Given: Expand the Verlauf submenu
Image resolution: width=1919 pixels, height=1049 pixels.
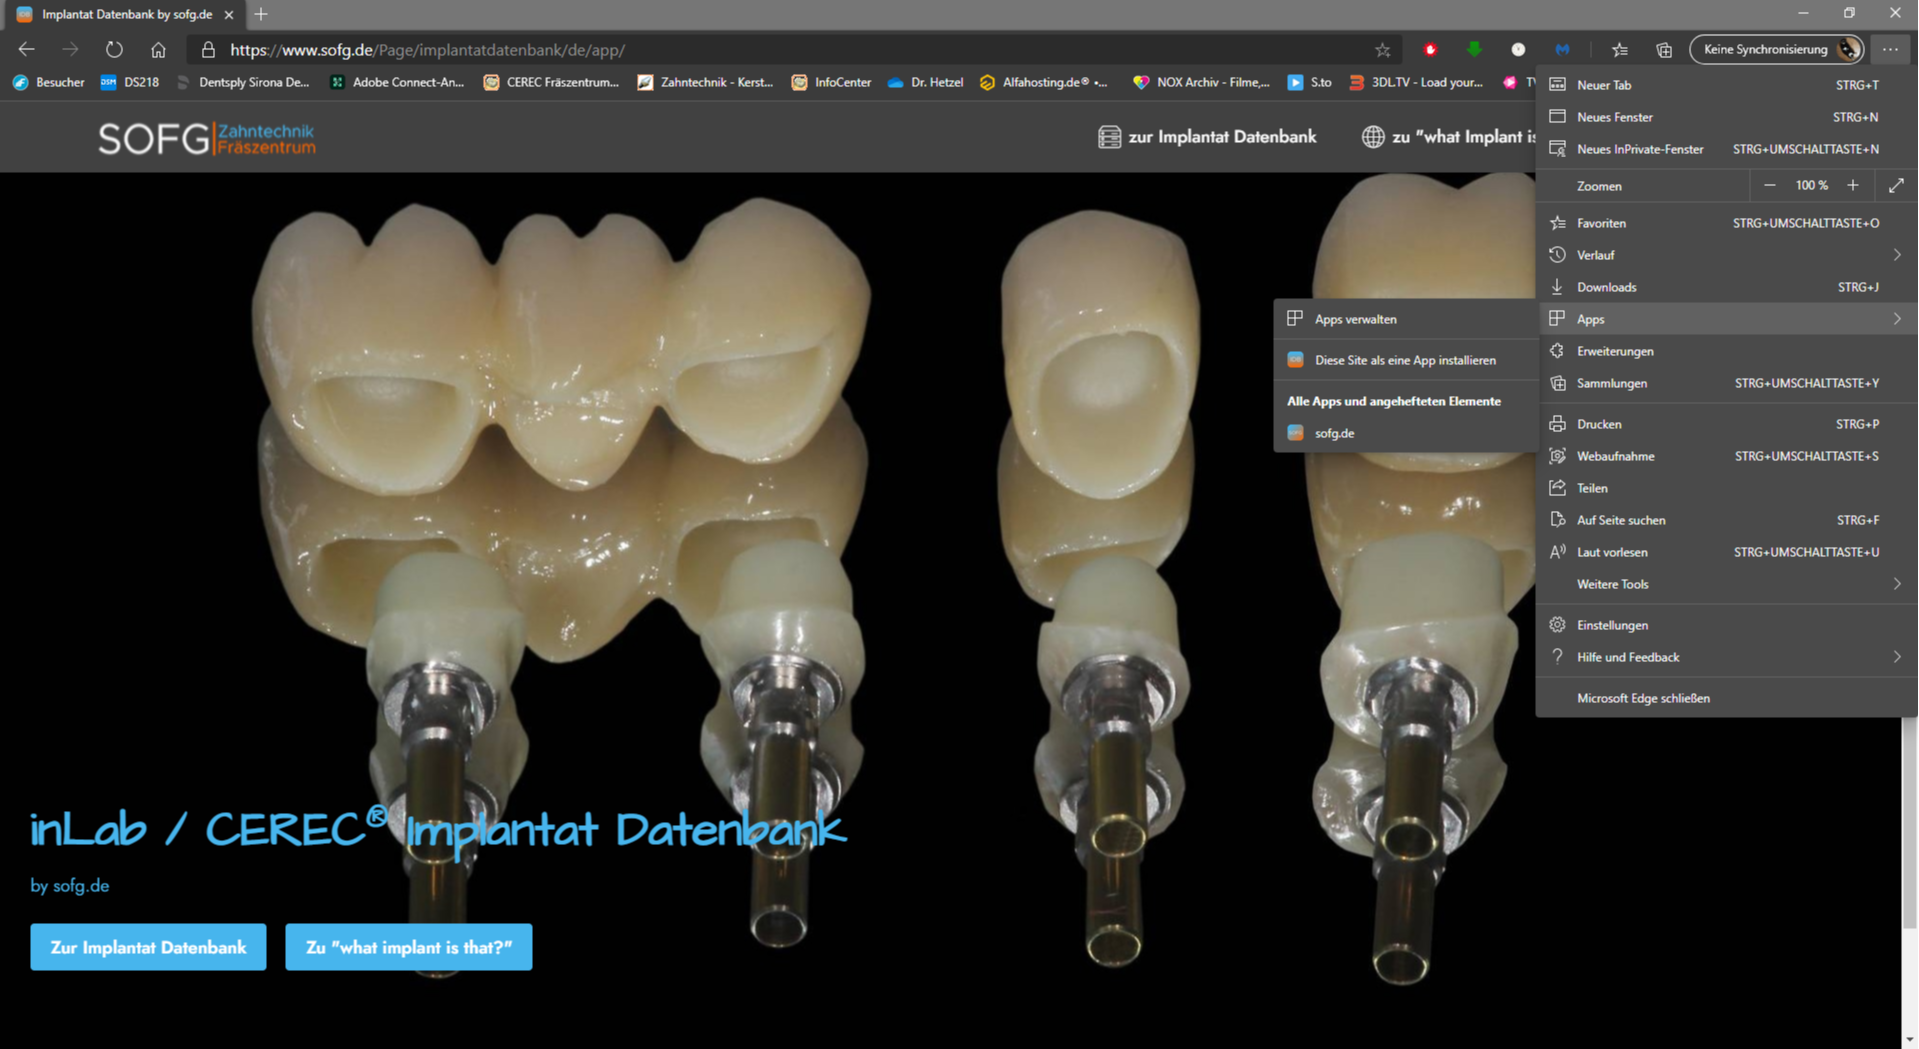Looking at the screenshot, I should (1896, 255).
